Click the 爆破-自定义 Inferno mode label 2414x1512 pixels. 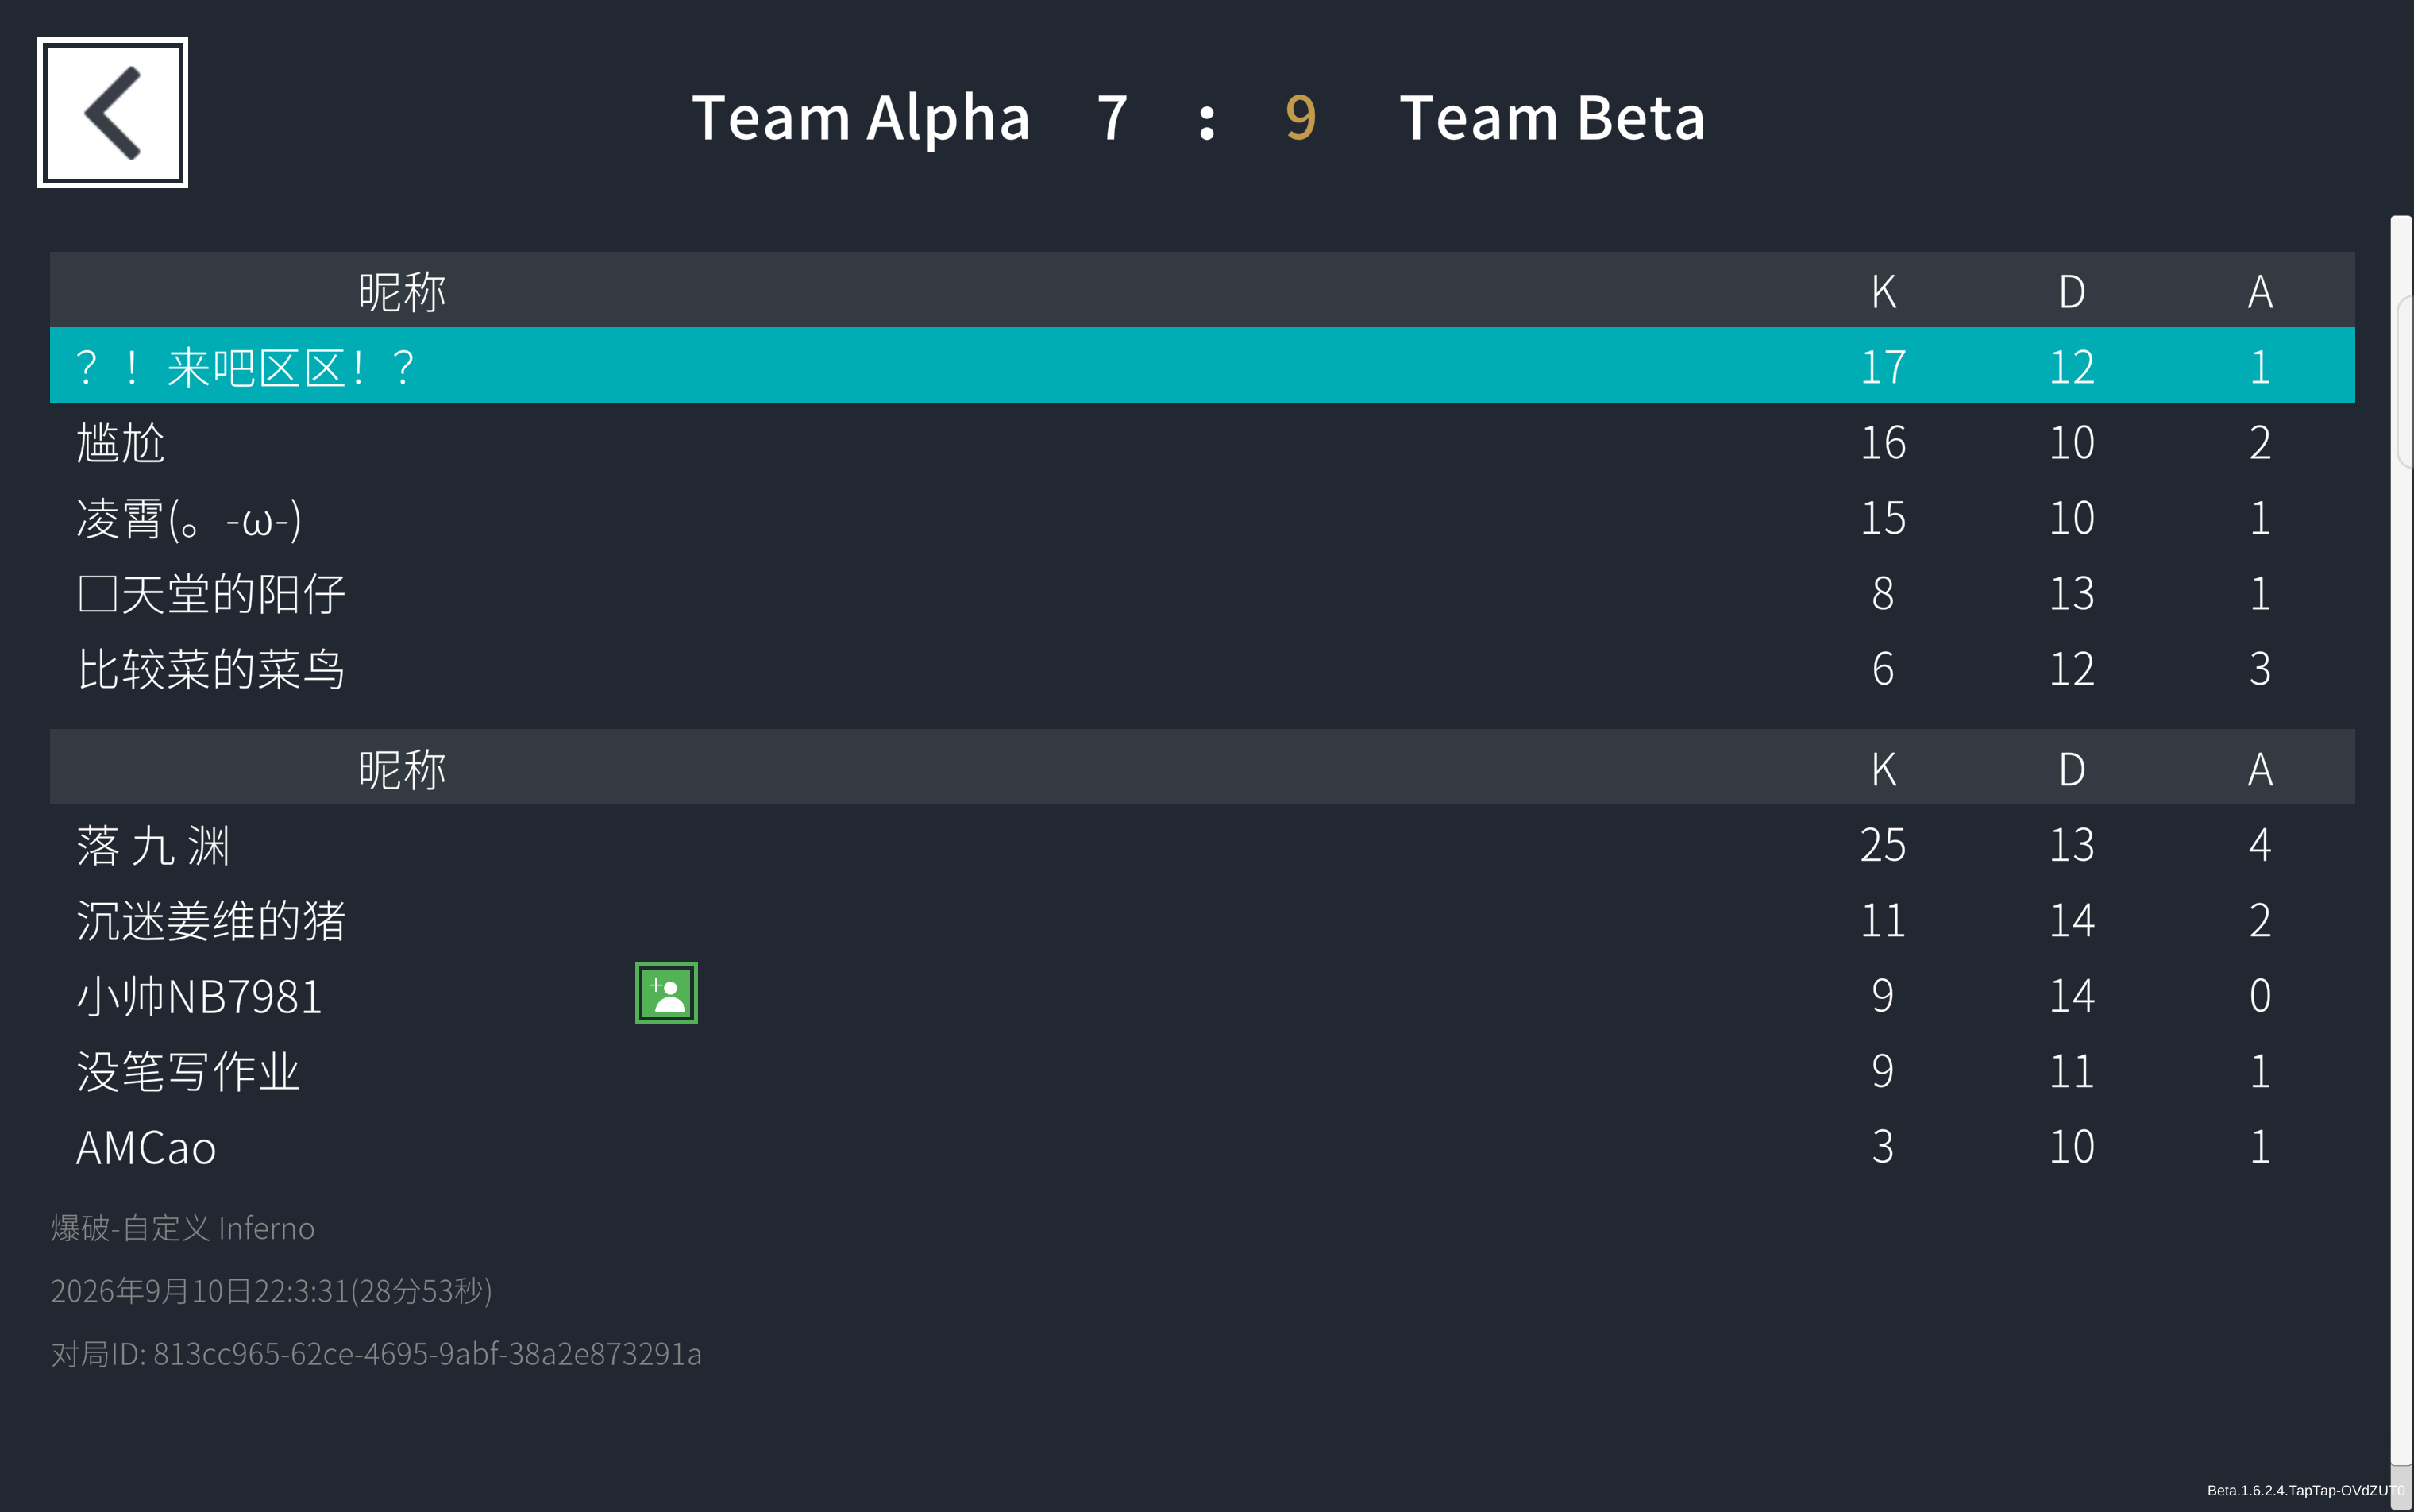tap(183, 1228)
